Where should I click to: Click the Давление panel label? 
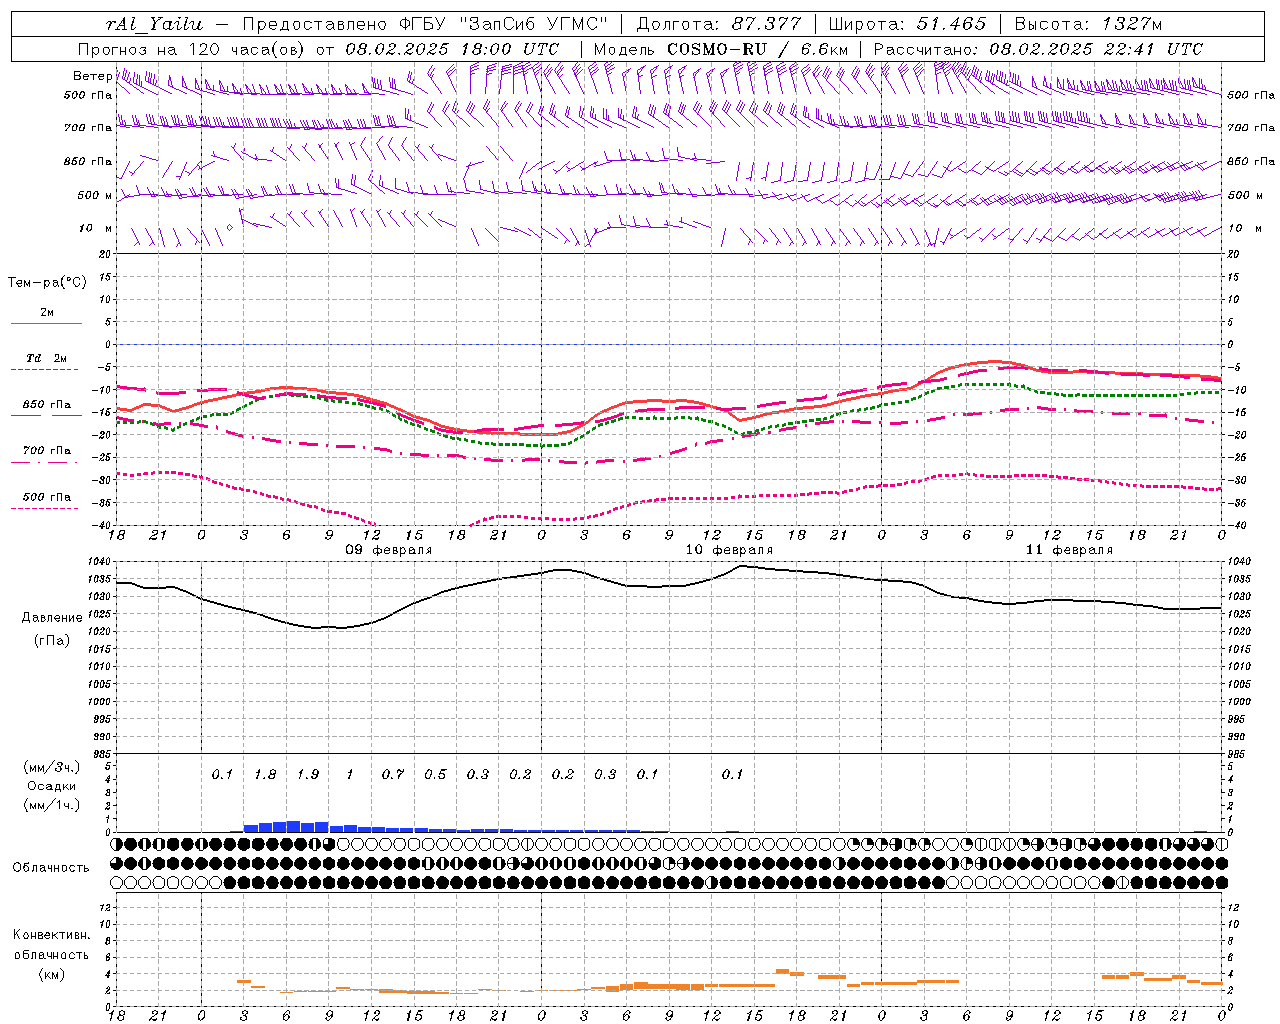click(x=52, y=618)
